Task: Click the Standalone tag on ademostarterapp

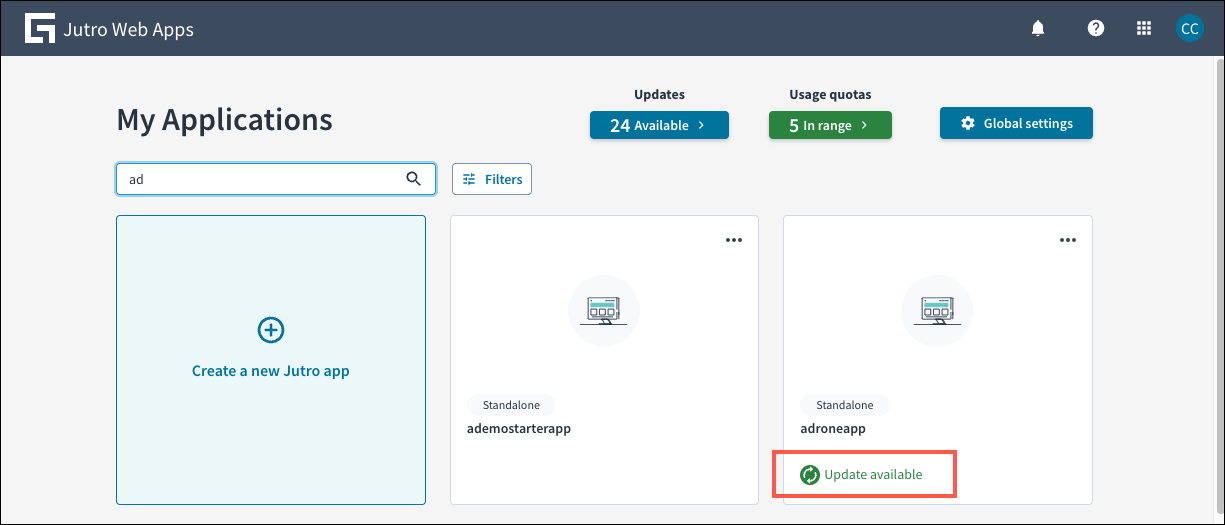Action: click(511, 405)
